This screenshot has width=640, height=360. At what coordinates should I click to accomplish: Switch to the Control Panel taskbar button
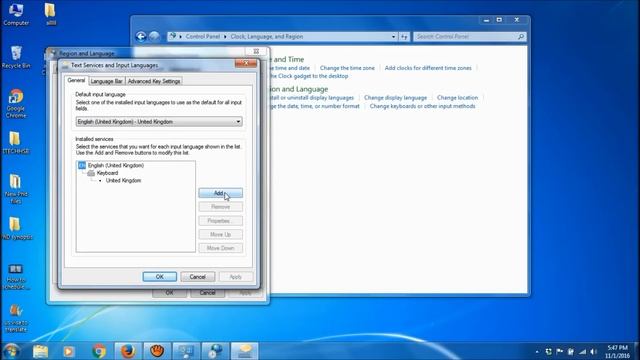click(186, 351)
